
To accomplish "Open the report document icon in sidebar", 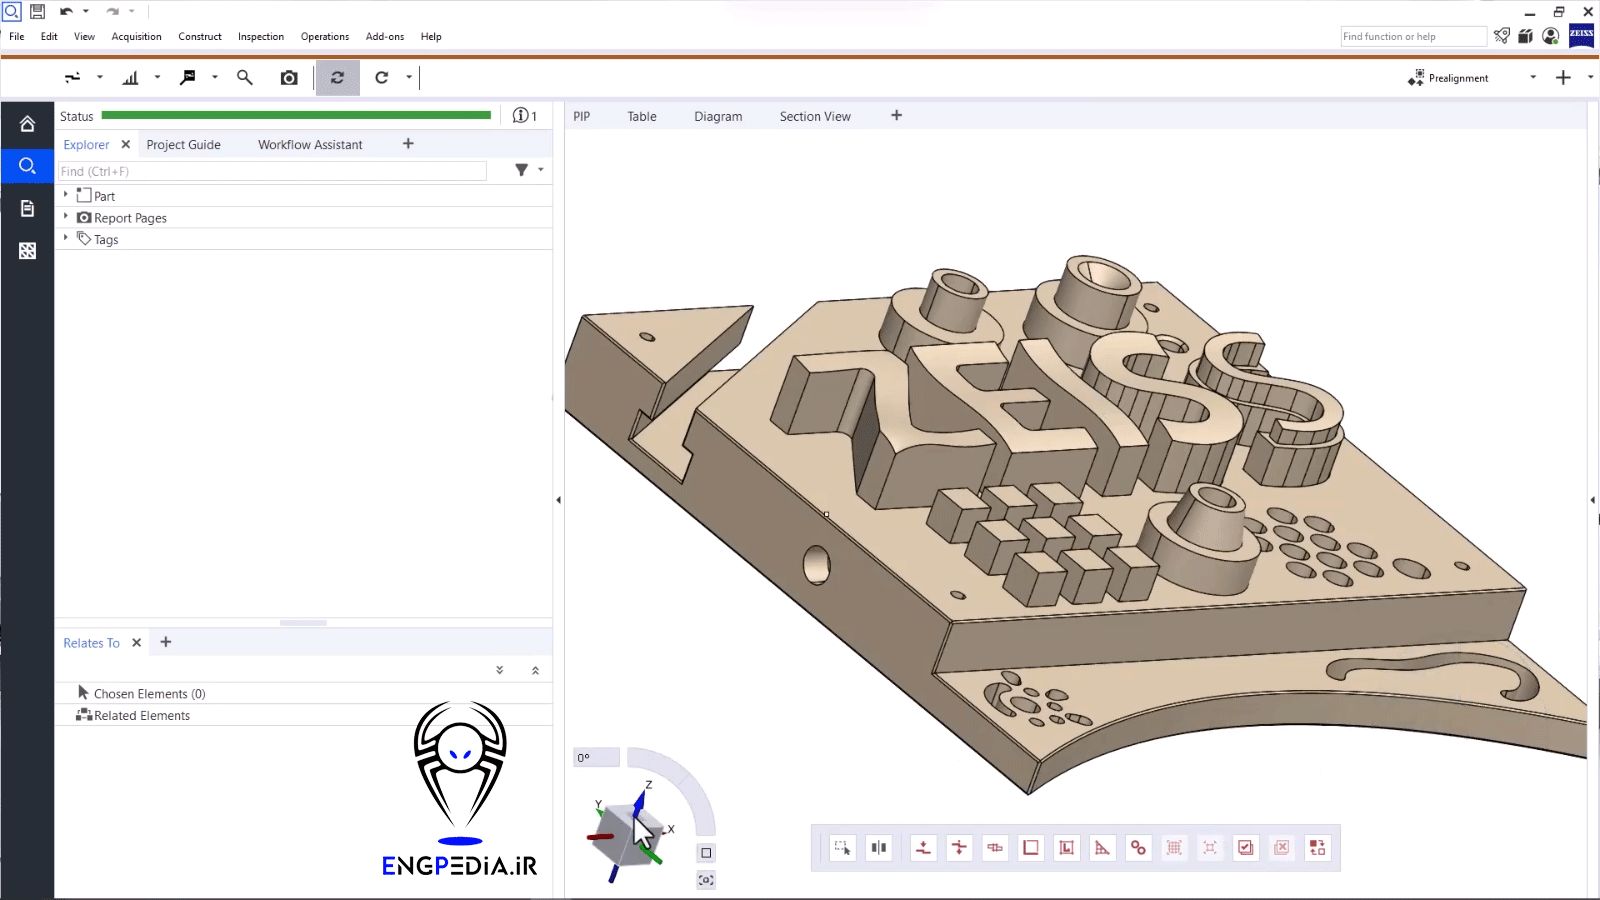I will (27, 208).
